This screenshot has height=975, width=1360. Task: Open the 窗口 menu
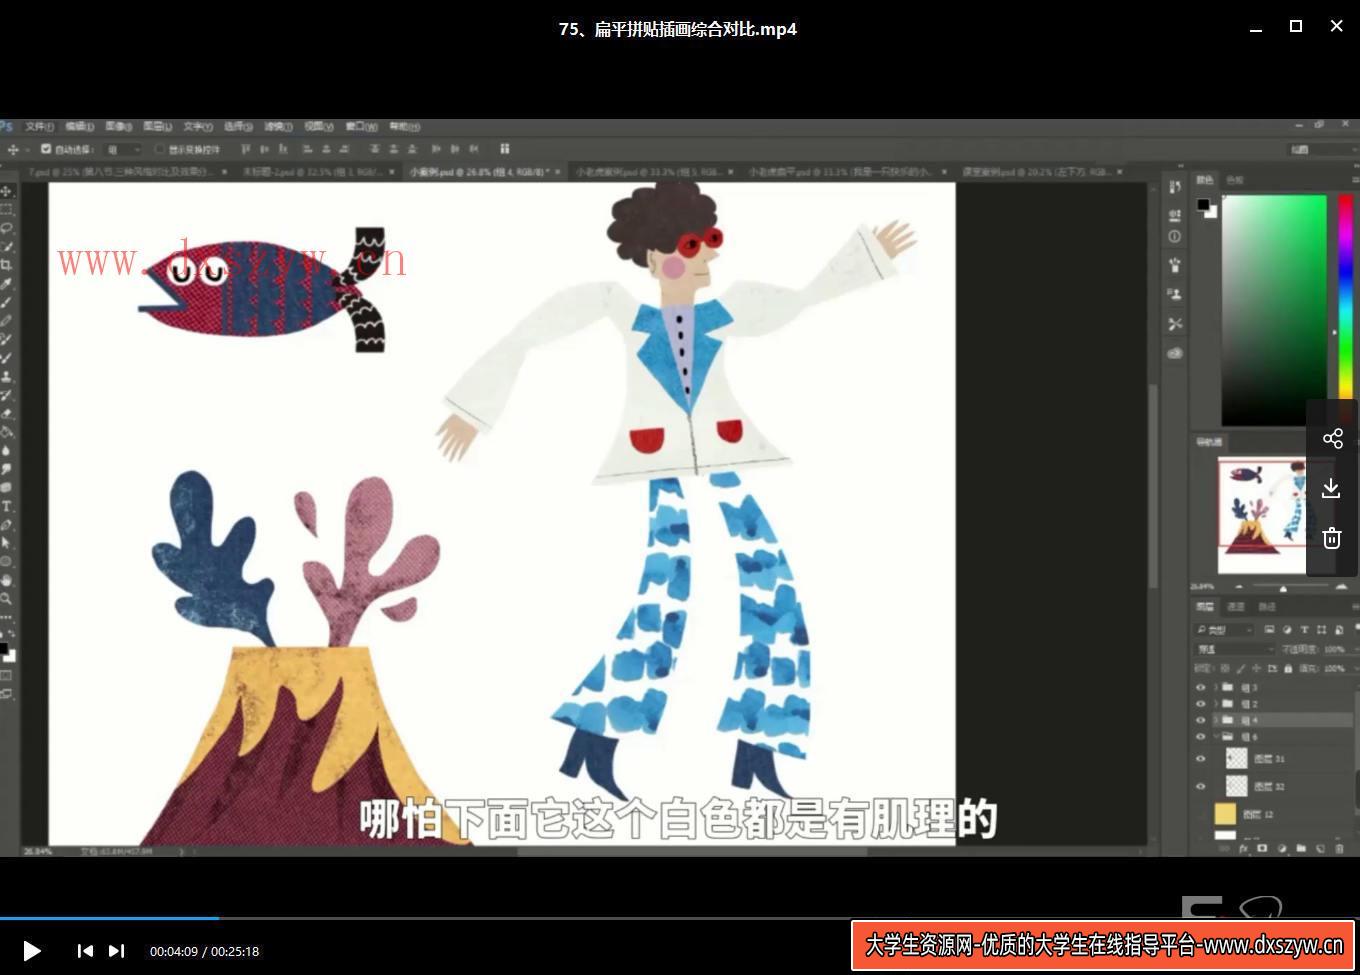point(361,126)
